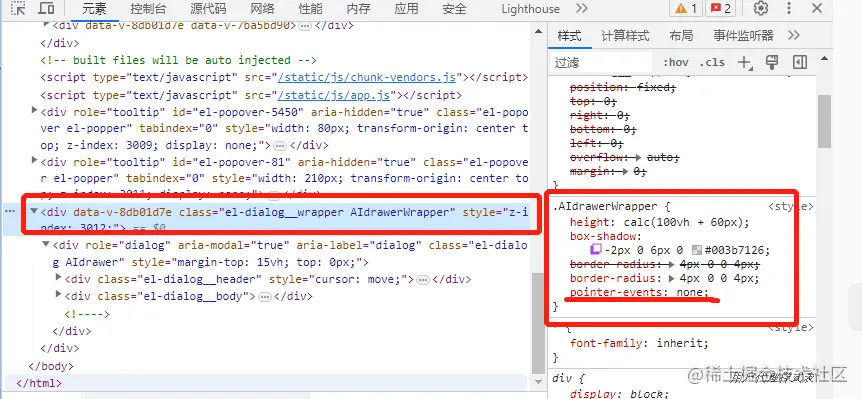Open the 内存 tab
The height and width of the screenshot is (399, 862).
[x=358, y=9]
